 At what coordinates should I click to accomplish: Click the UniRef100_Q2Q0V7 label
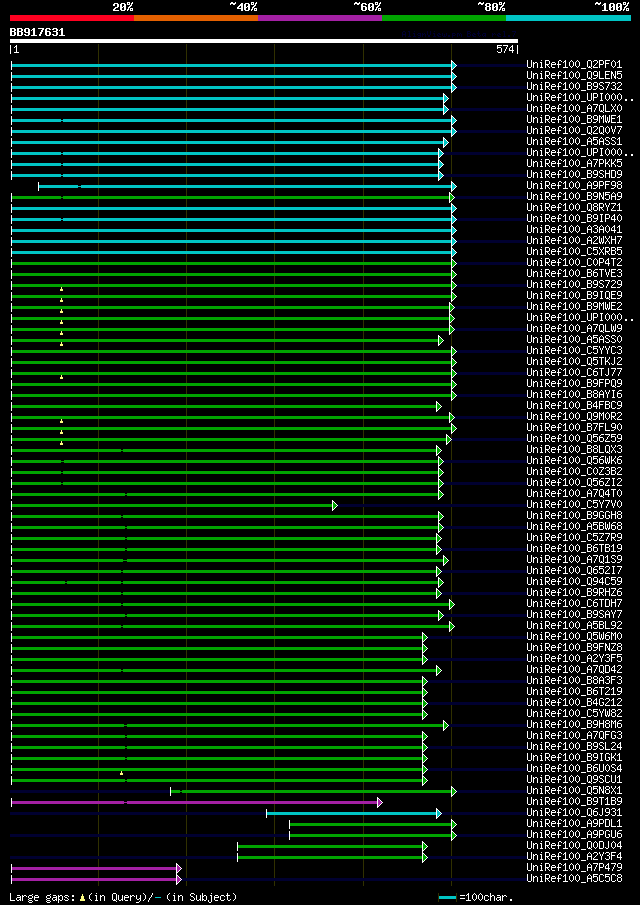click(574, 130)
